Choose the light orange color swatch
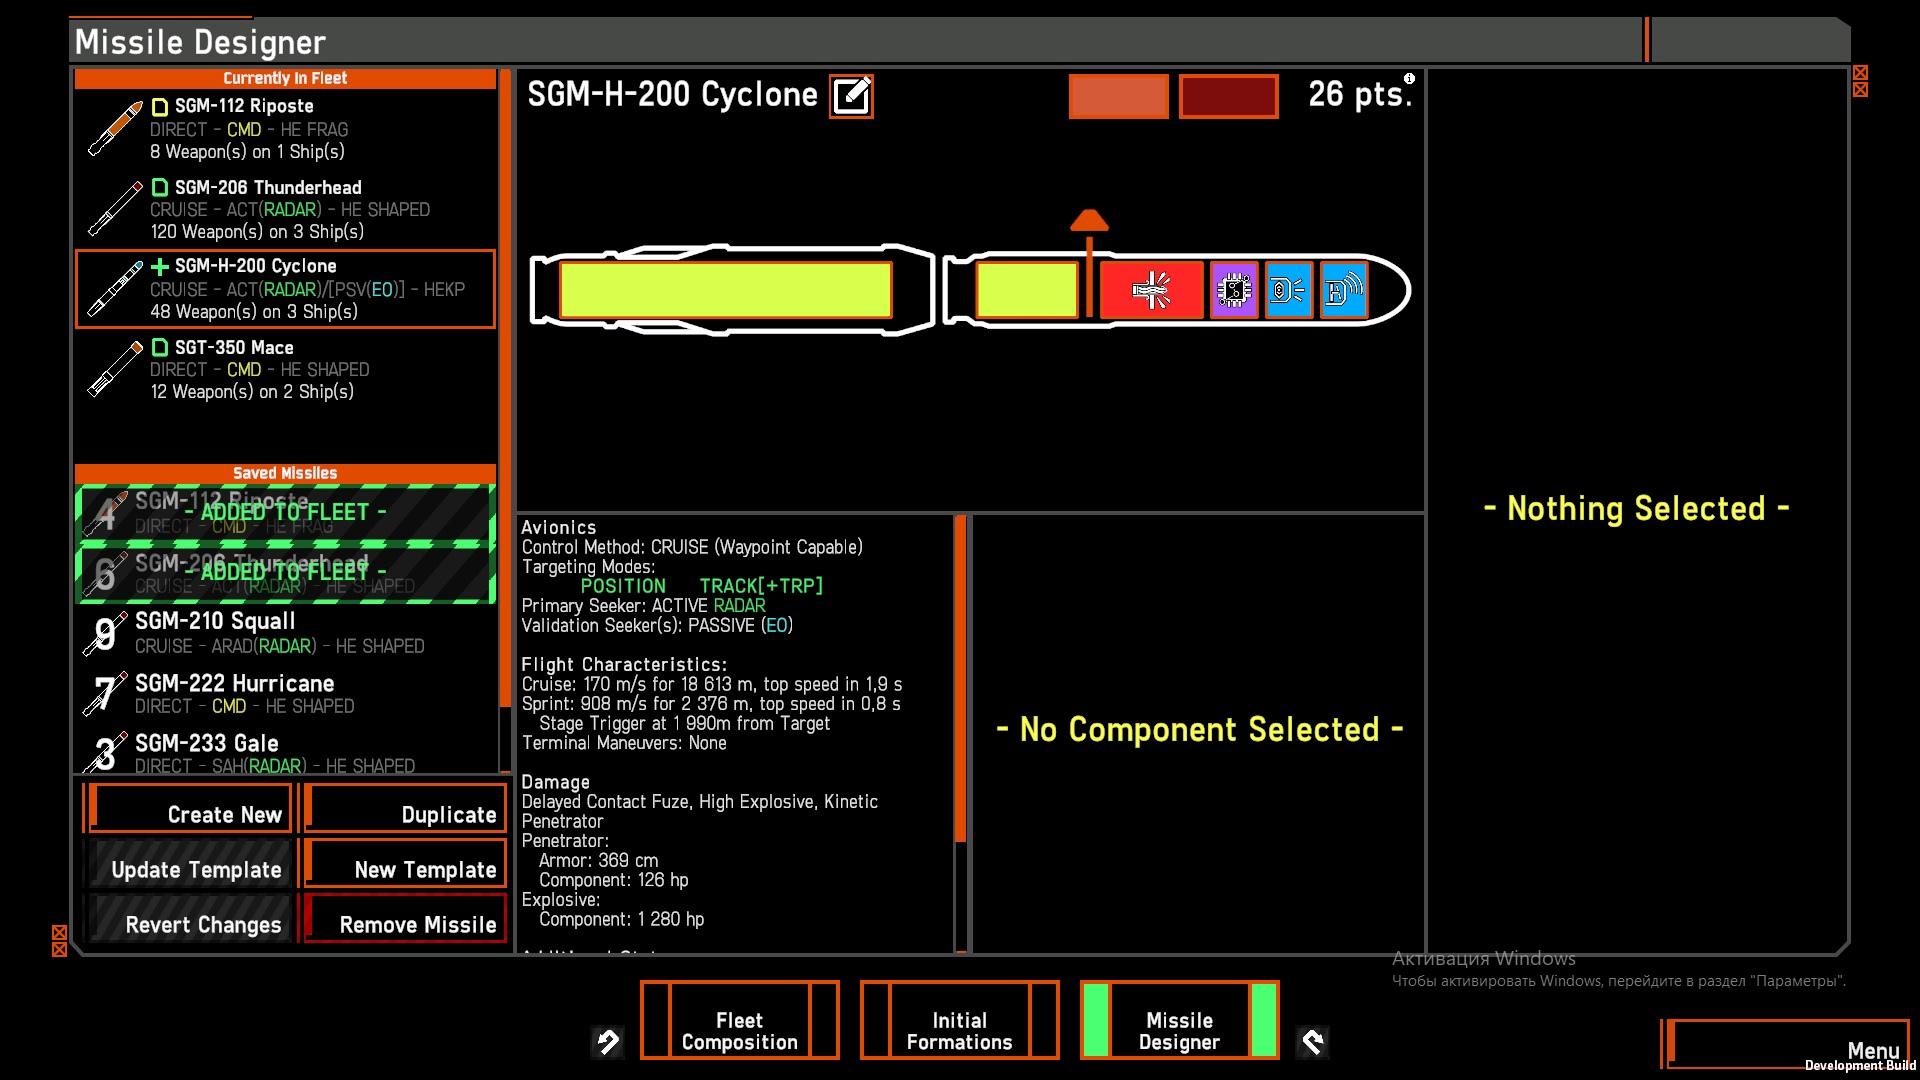1920x1080 pixels. (1118, 97)
